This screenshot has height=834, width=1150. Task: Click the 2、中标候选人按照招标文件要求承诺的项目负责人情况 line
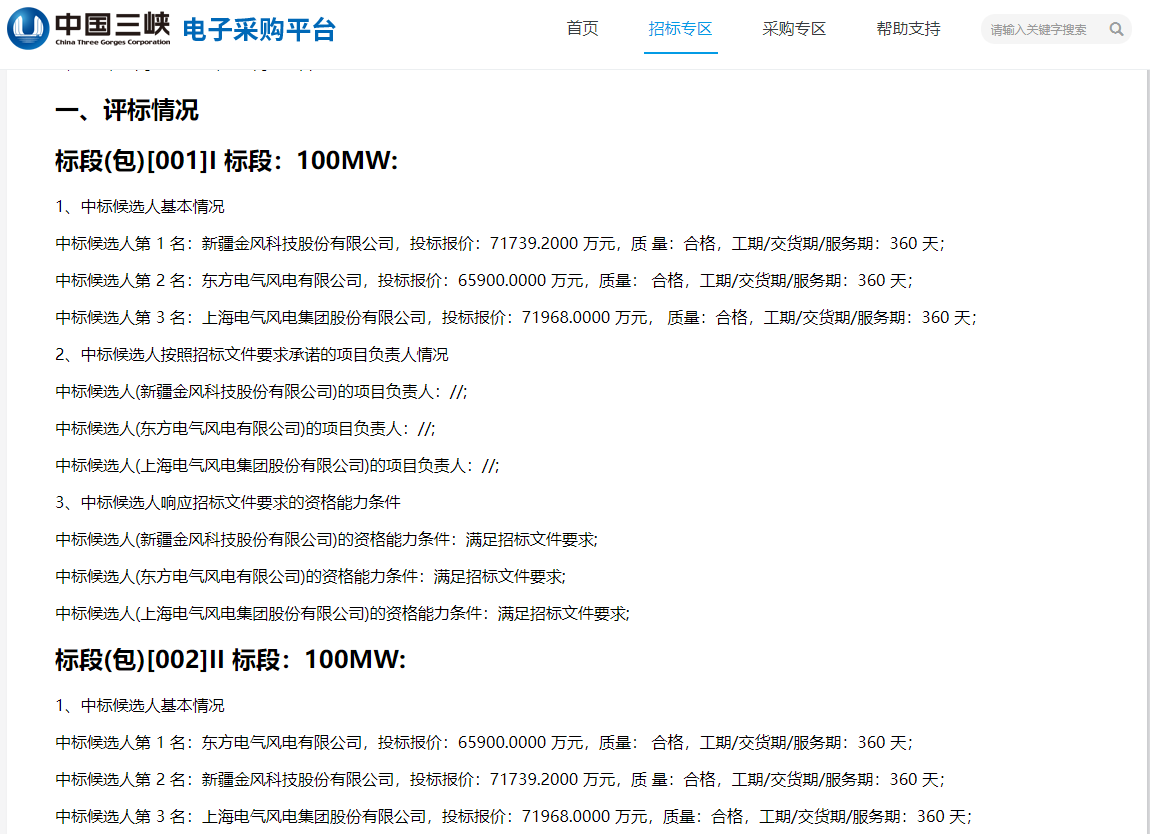pos(252,354)
